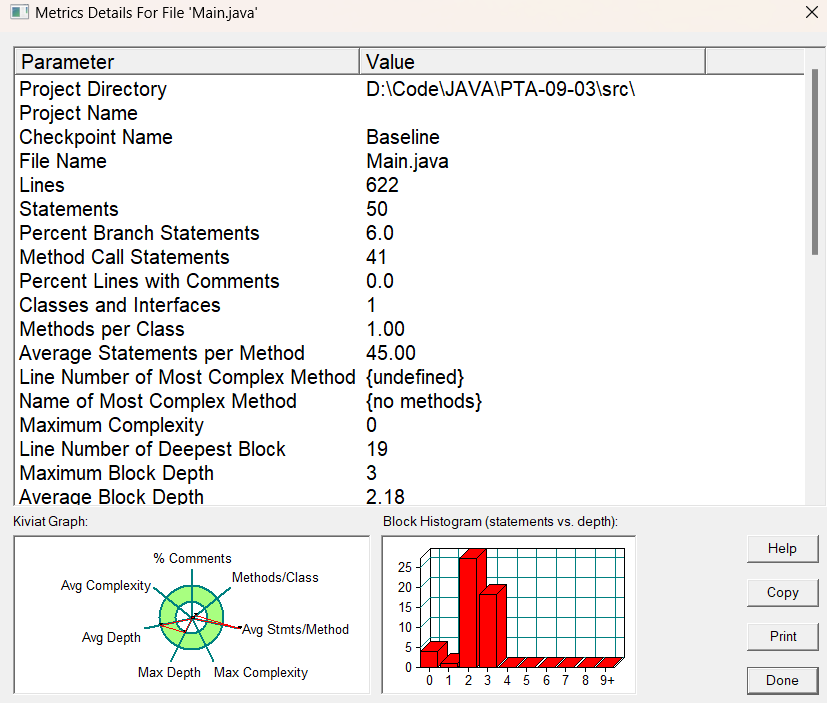Click the metrics list vertical scrollbar thumb

[x=815, y=162]
